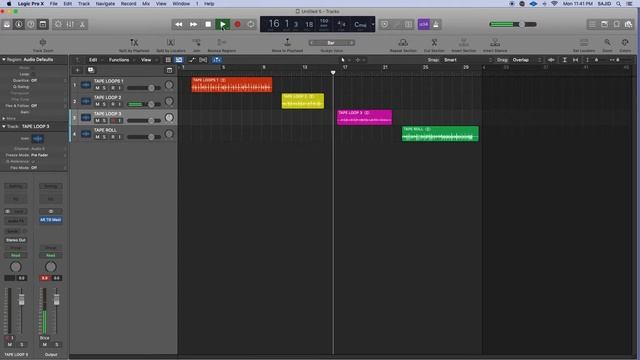Viewport: 640px width, 360px height.
Task: Click the green Play button
Action: 223,24
